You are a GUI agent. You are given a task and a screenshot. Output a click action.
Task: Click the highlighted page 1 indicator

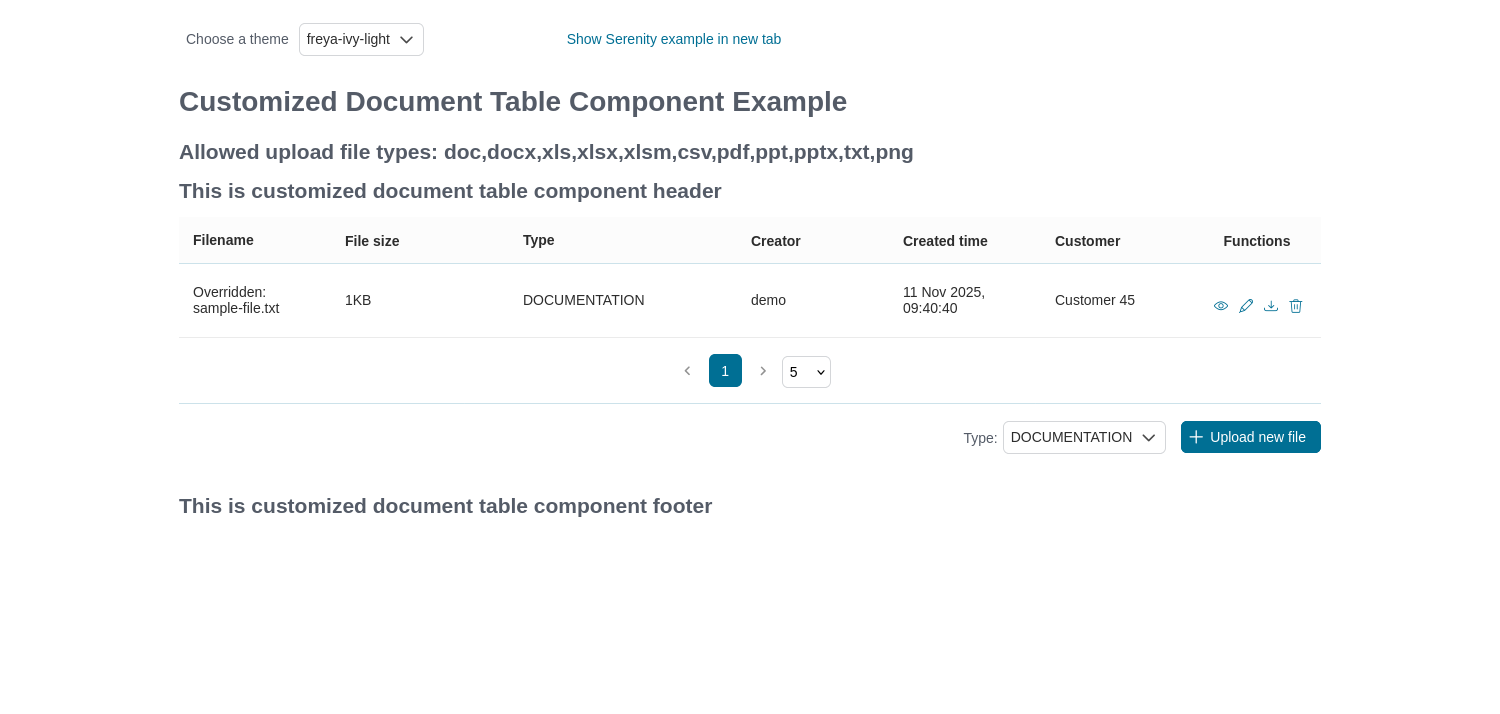725,370
